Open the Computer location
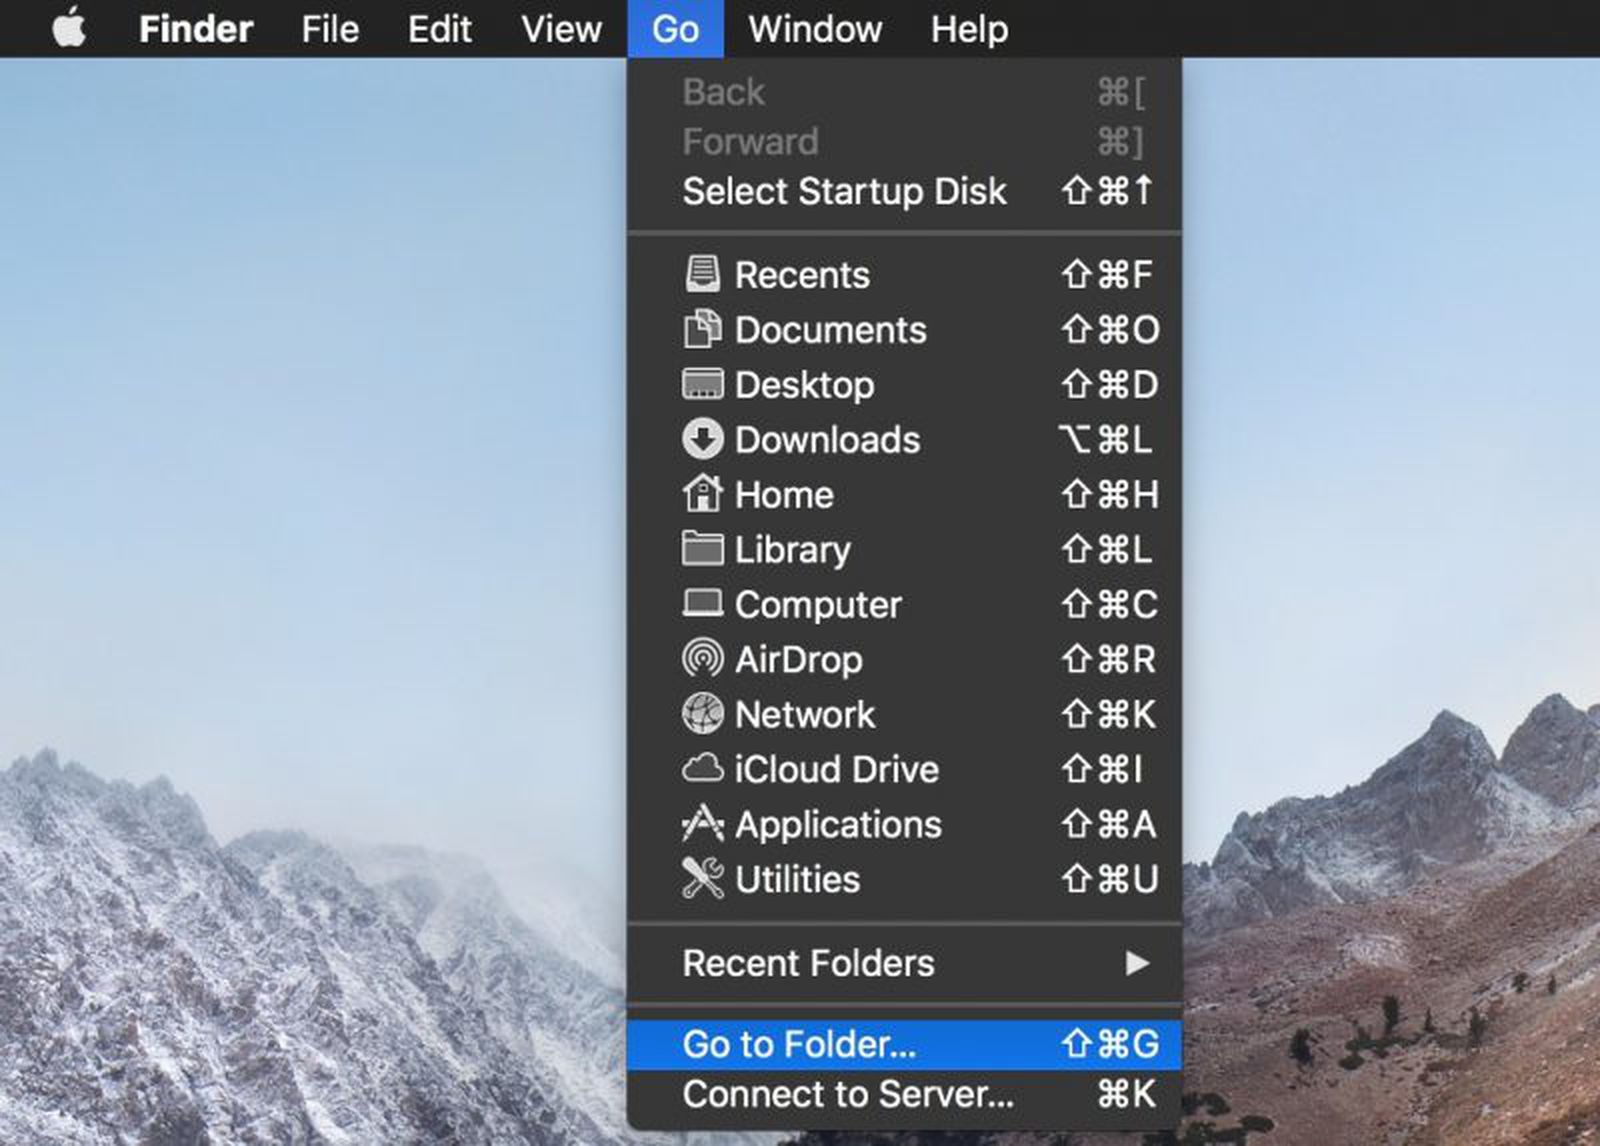1600x1146 pixels. pyautogui.click(x=817, y=604)
